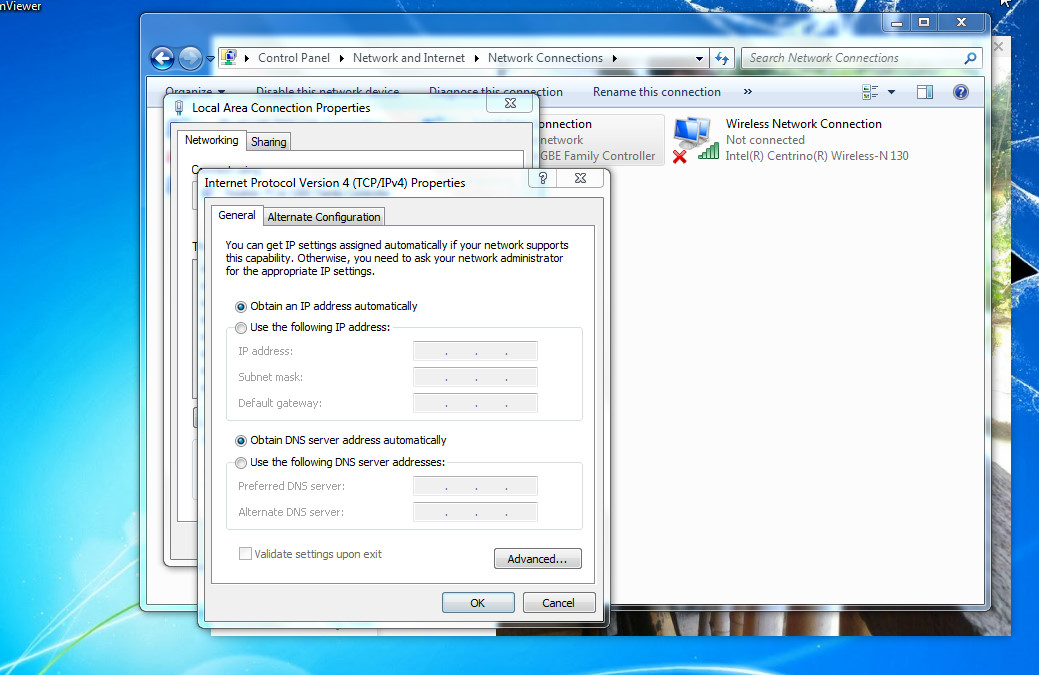The height and width of the screenshot is (675, 1039).
Task: Expand the toolbar overflow chevron
Action: click(747, 91)
